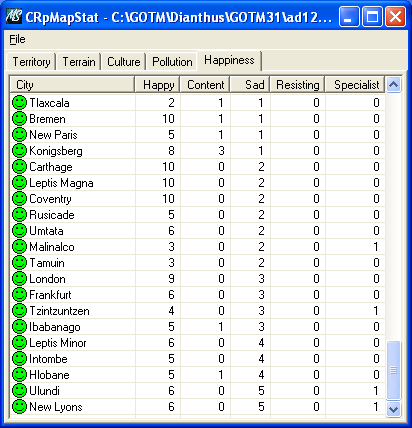Open the Culture tab

point(124,62)
